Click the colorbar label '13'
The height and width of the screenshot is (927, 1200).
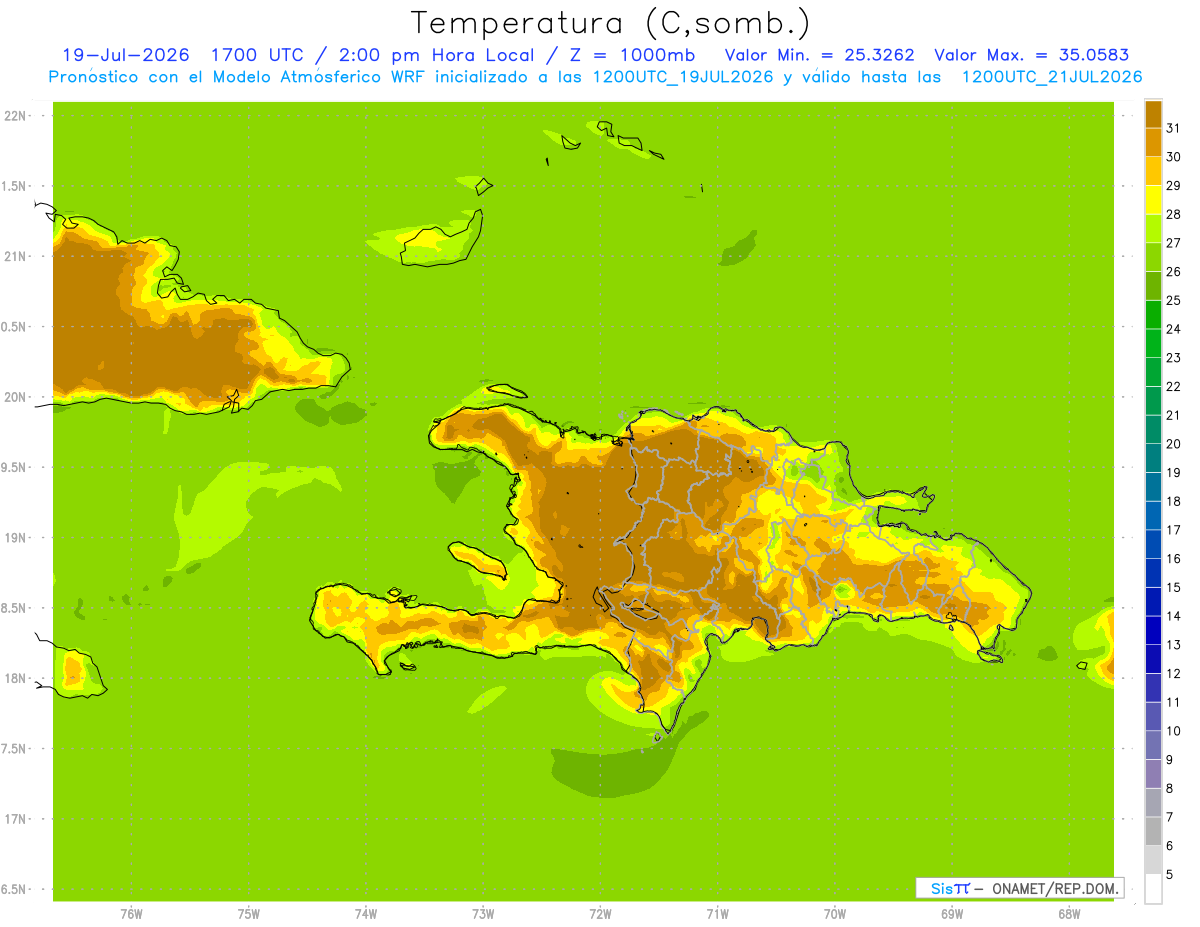[1173, 644]
